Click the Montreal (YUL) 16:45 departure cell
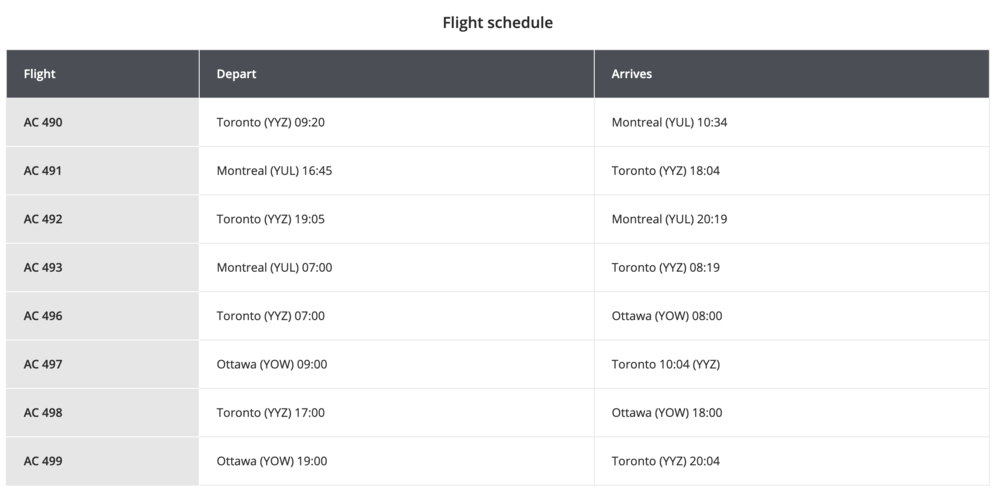 tap(274, 171)
